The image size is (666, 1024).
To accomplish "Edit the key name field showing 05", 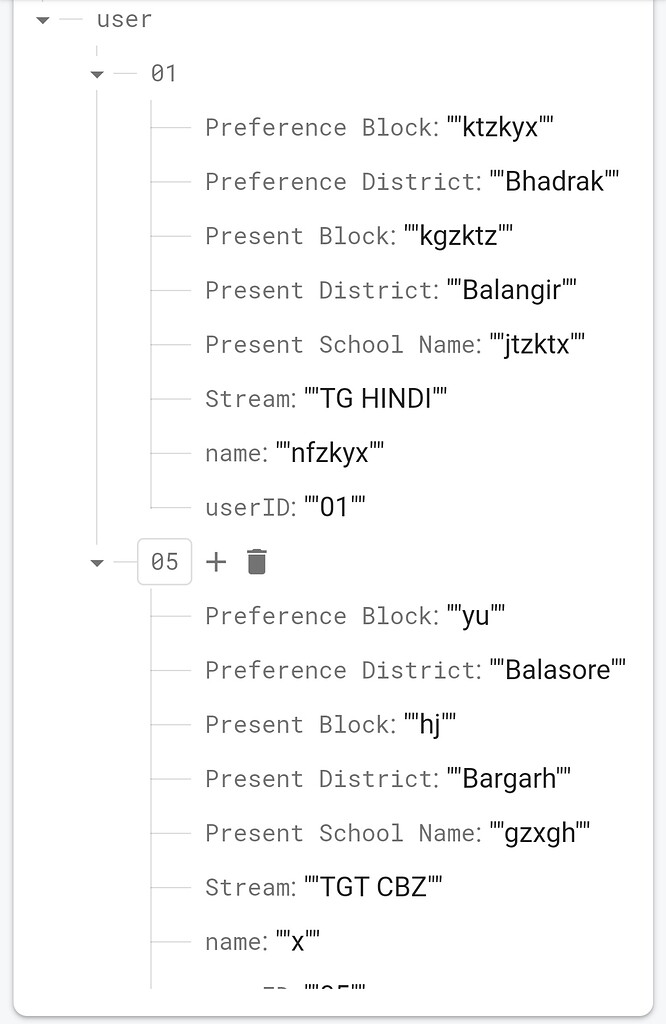I will 164,561.
